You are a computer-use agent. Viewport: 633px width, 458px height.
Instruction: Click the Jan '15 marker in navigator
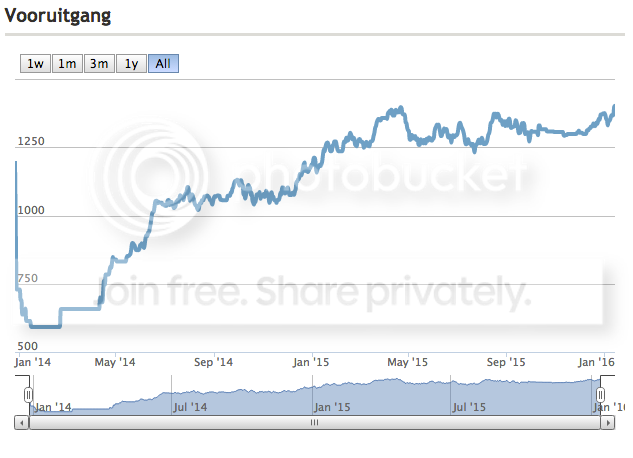333,407
